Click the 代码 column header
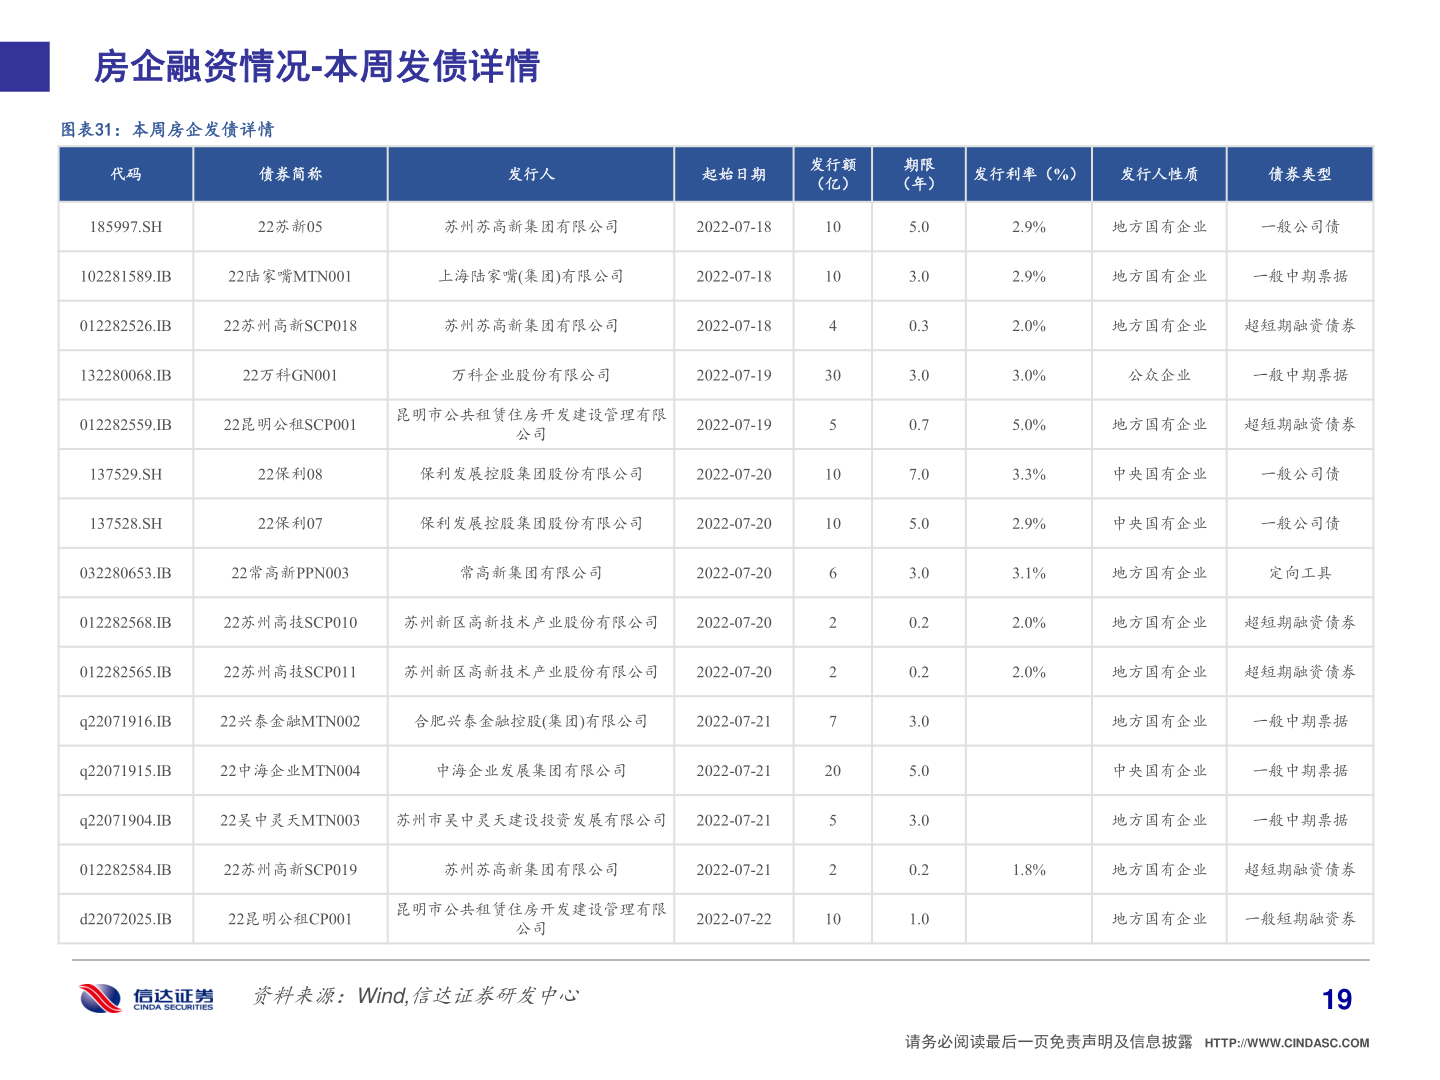The image size is (1440, 1080). (127, 173)
